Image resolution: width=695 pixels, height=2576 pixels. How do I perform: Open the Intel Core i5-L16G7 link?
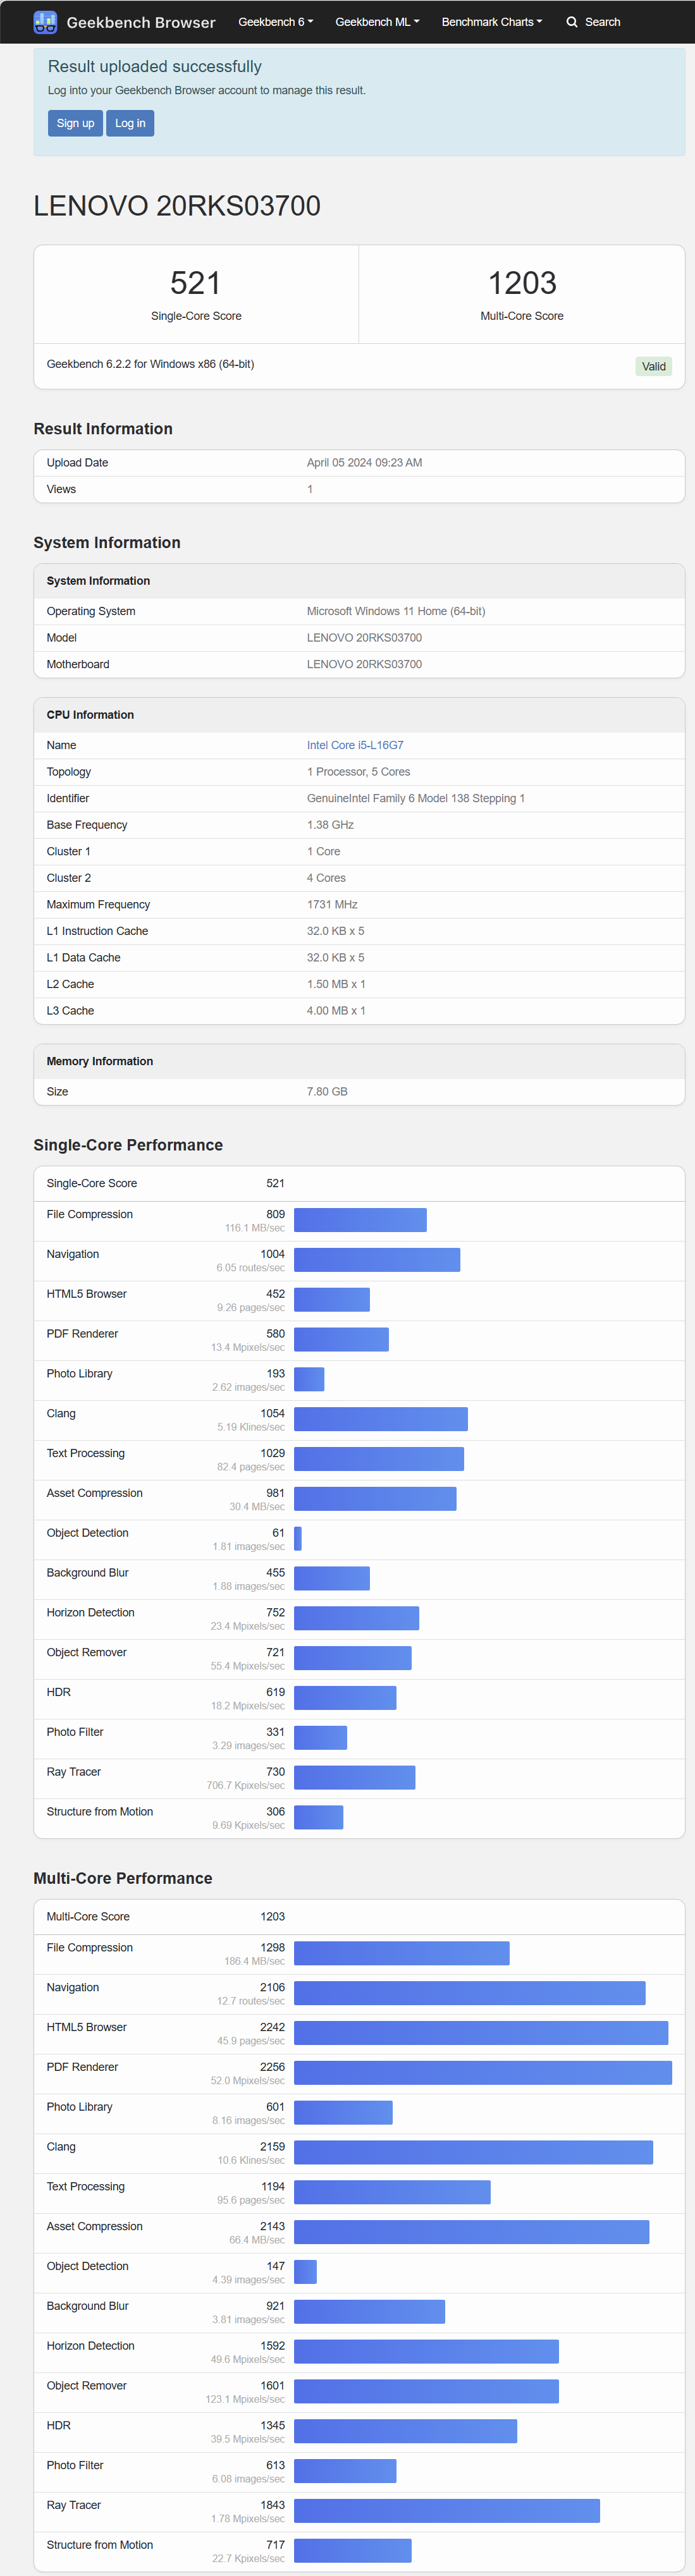point(355,745)
